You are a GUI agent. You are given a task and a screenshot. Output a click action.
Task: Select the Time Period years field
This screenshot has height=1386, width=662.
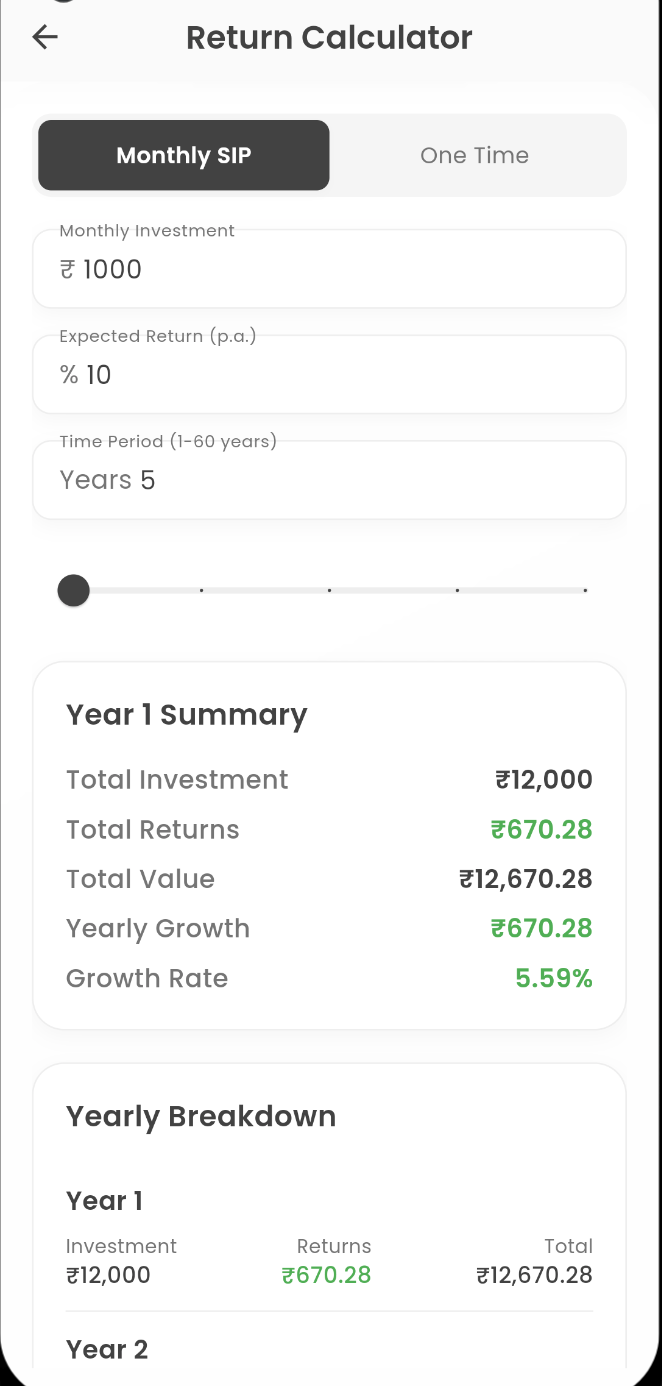click(330, 481)
